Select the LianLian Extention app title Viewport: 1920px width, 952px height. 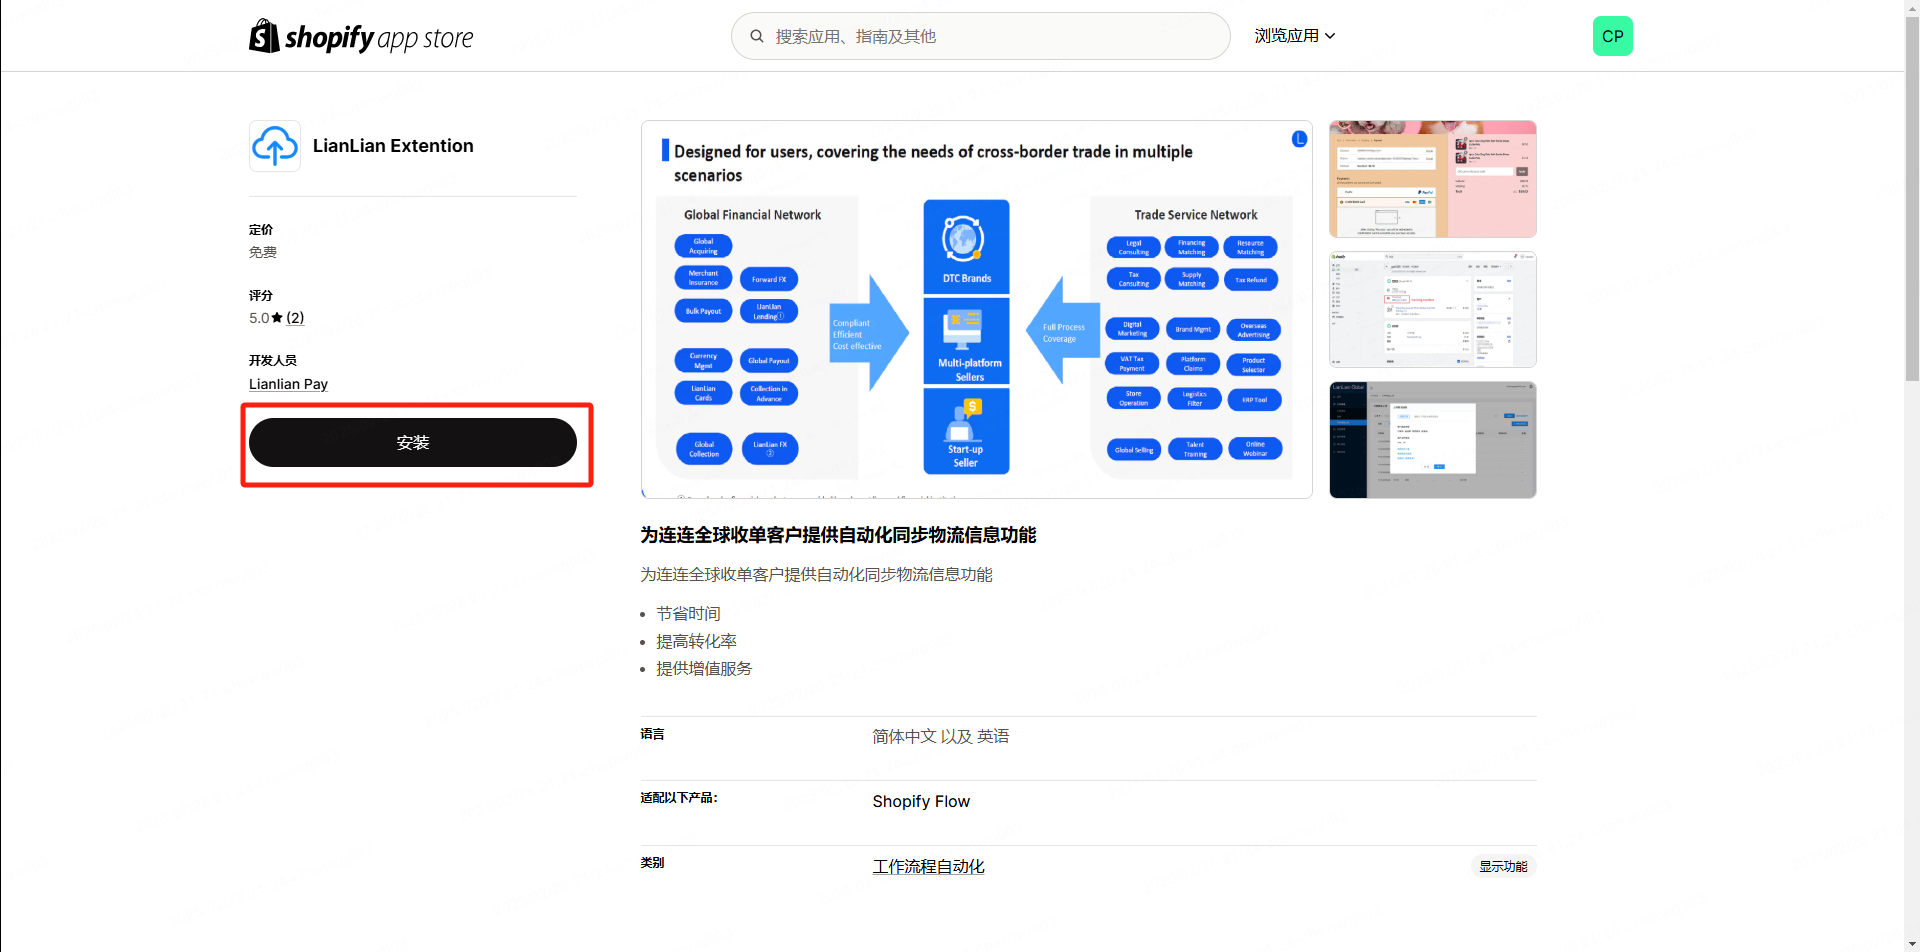coord(393,146)
